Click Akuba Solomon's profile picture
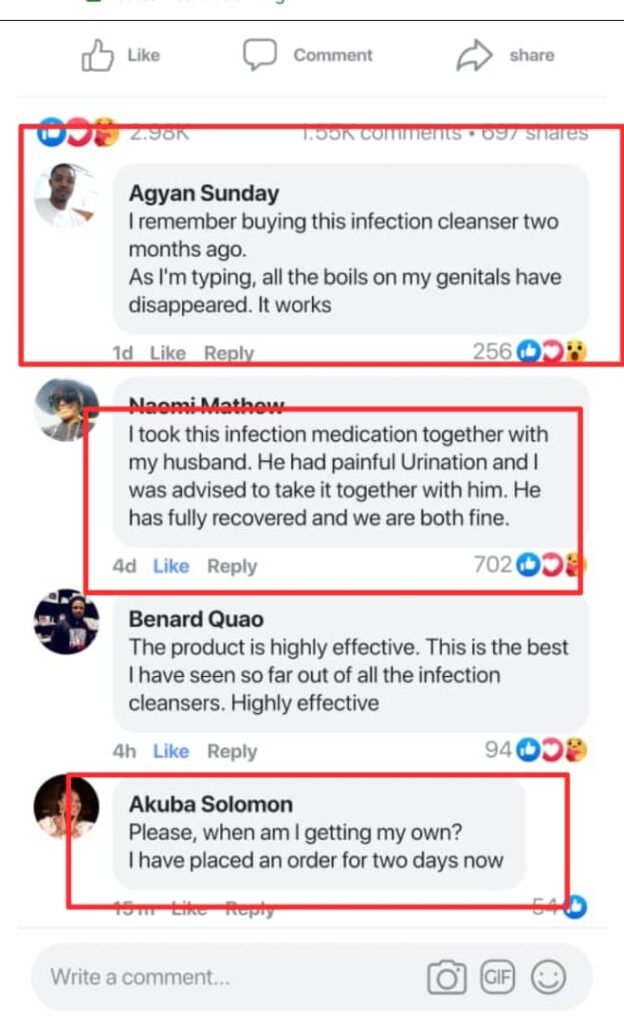The height and width of the screenshot is (1024, 624). pos(66,806)
